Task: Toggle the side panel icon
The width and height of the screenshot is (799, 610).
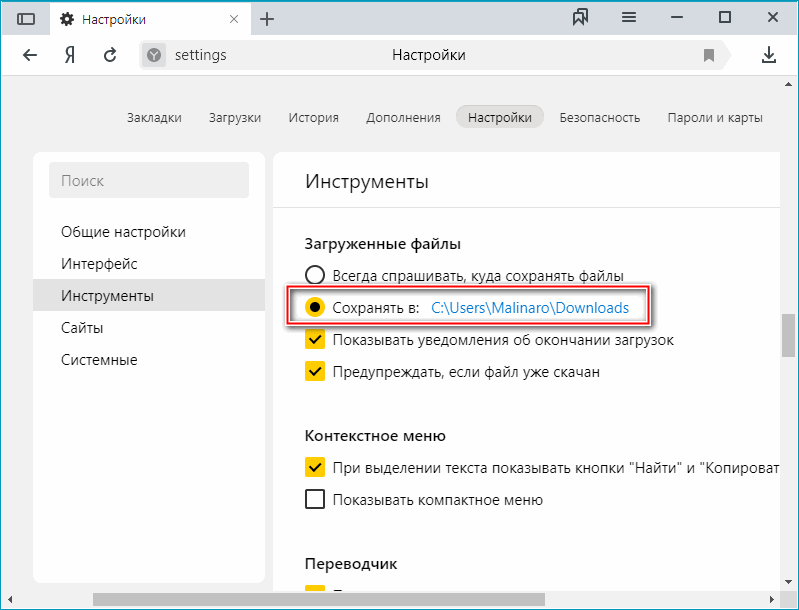Action: pos(25,19)
